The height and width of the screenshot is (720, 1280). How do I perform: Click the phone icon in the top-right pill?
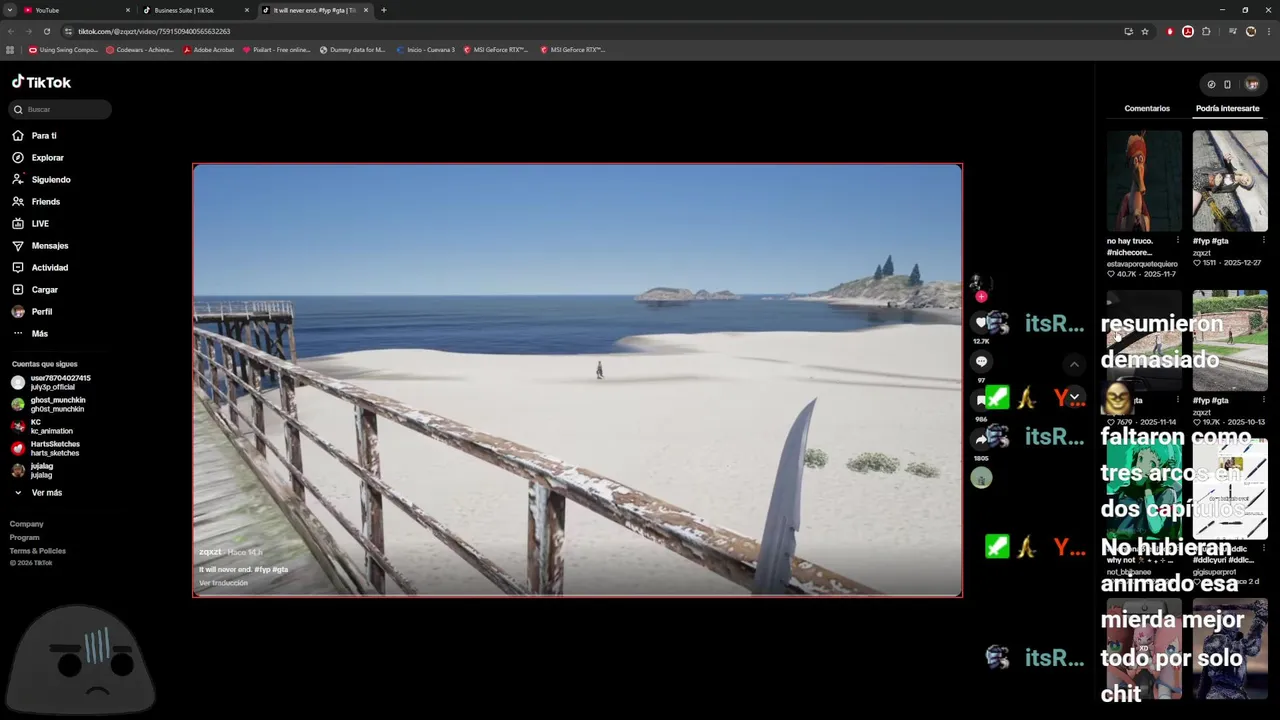pos(1227,84)
